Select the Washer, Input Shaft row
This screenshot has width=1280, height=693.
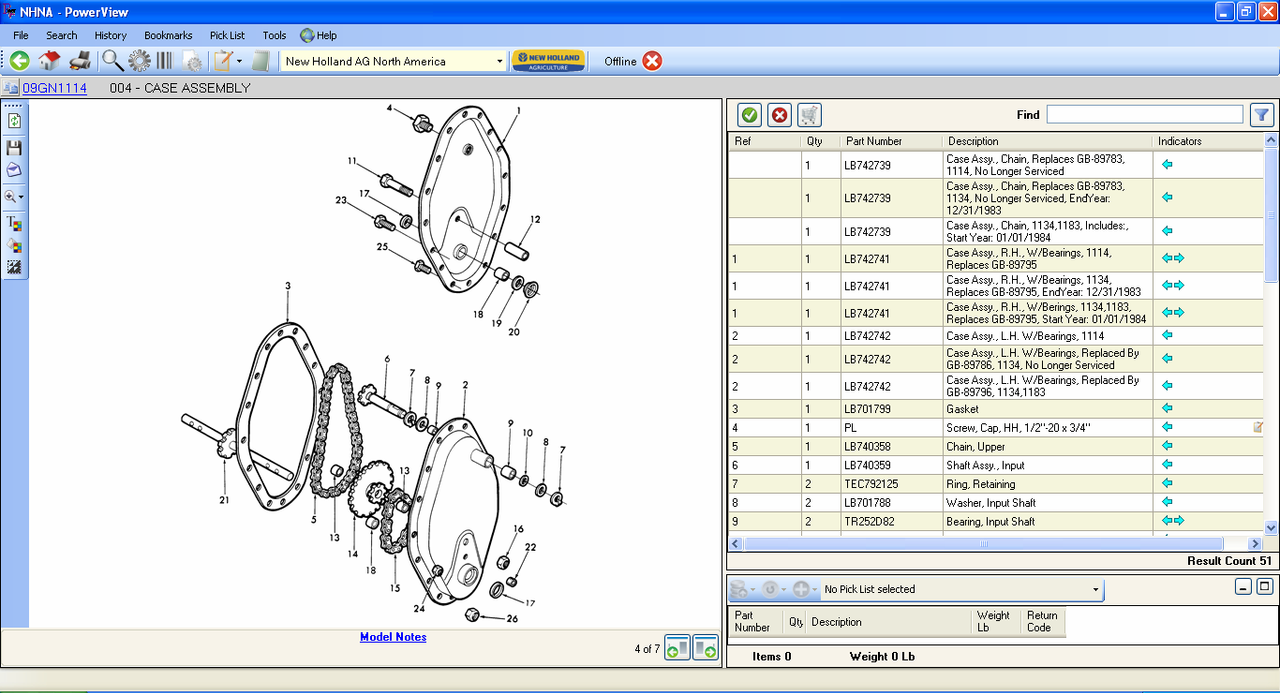tap(996, 503)
